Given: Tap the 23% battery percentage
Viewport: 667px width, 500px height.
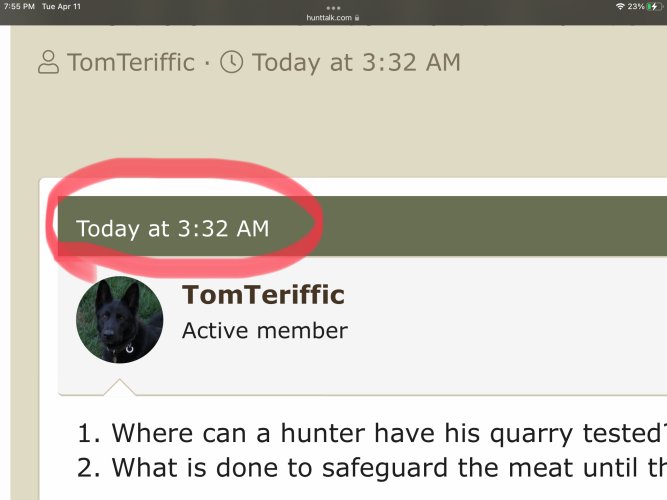Looking at the screenshot, I should pos(636,6).
